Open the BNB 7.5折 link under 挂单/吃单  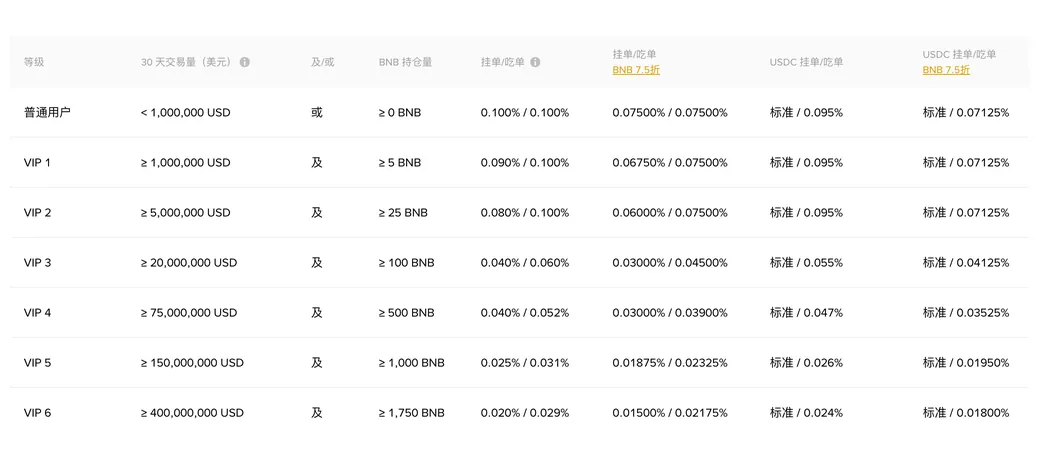(636, 70)
